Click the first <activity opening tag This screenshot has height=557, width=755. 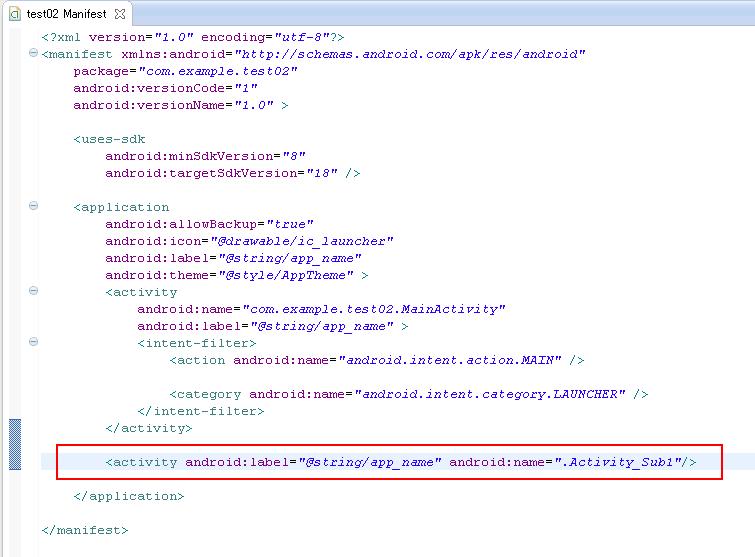click(142, 292)
